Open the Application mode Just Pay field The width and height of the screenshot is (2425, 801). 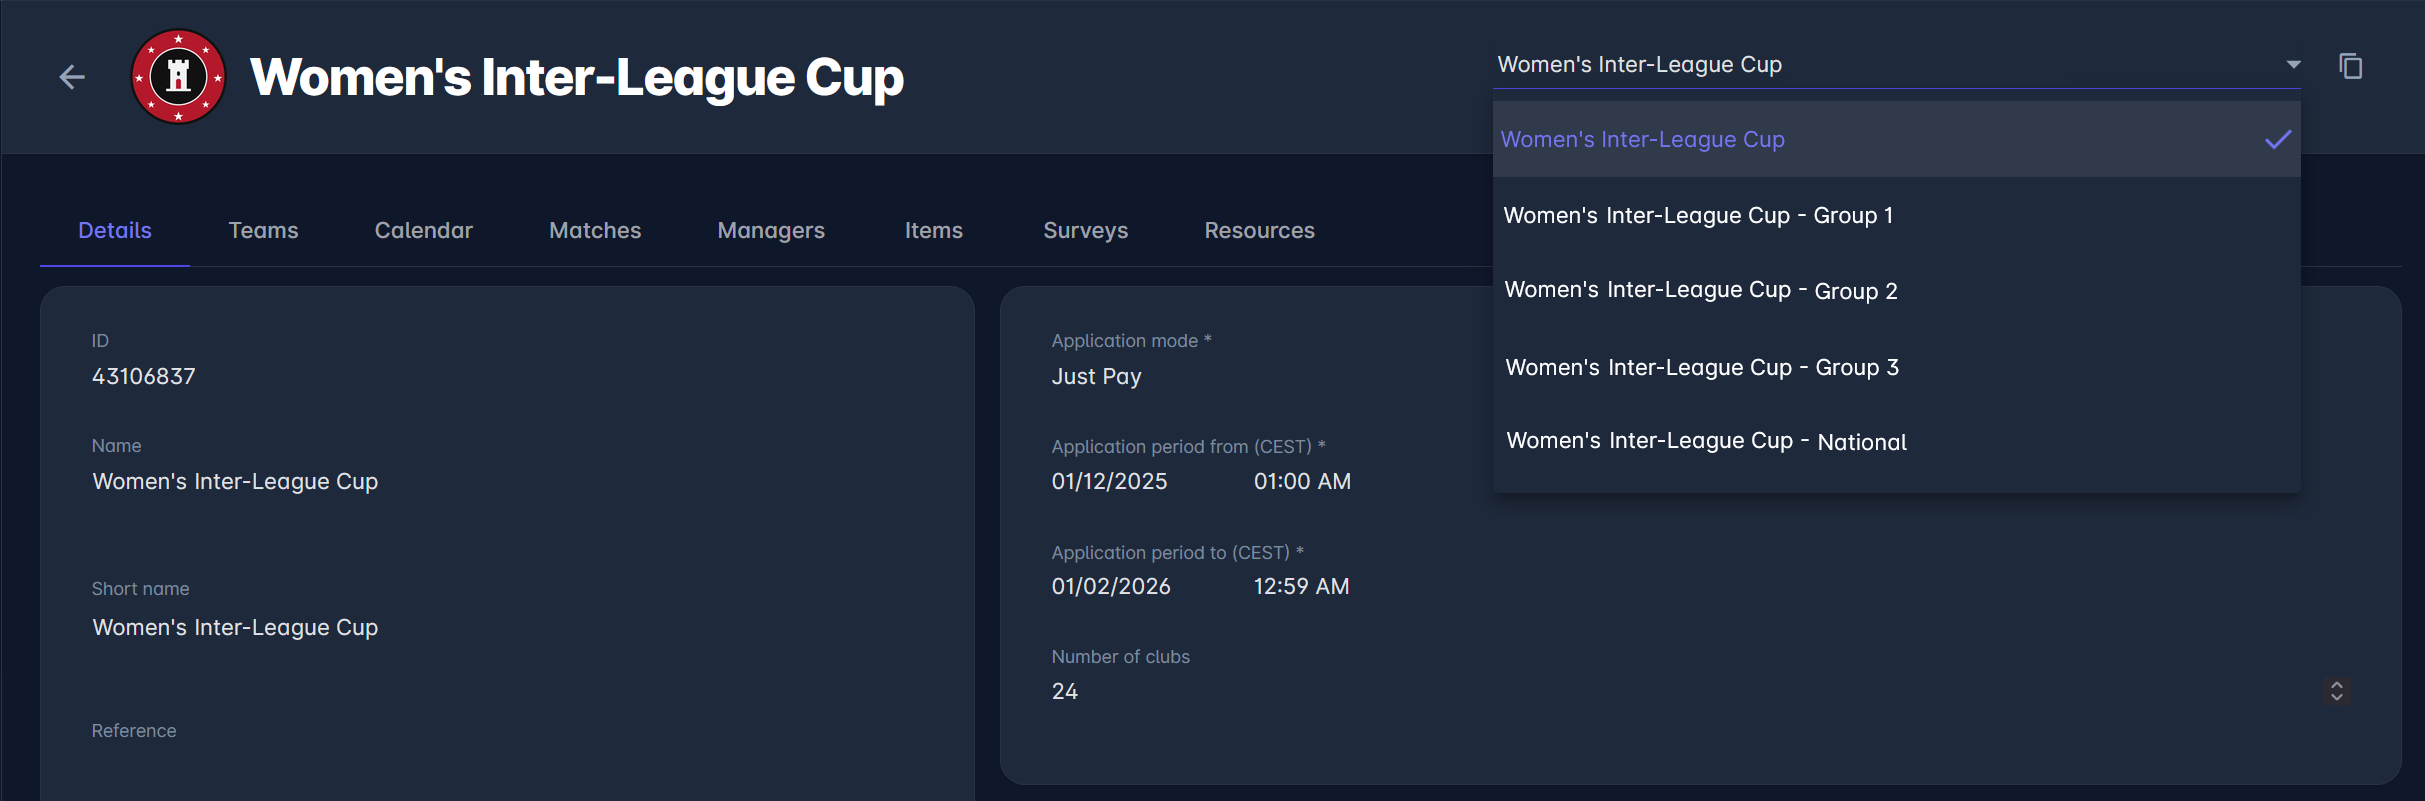coord(1096,376)
